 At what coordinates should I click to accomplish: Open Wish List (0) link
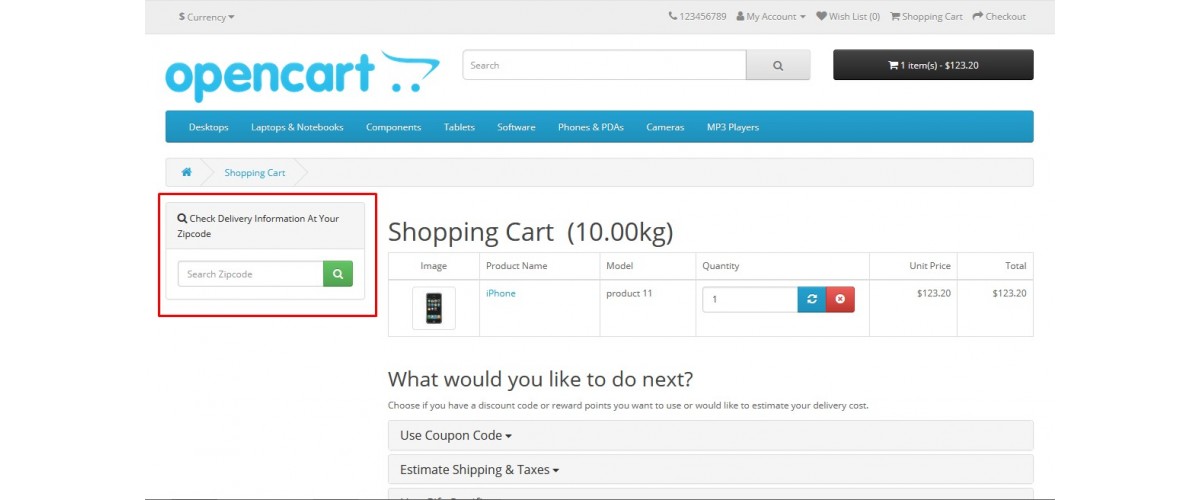(848, 17)
